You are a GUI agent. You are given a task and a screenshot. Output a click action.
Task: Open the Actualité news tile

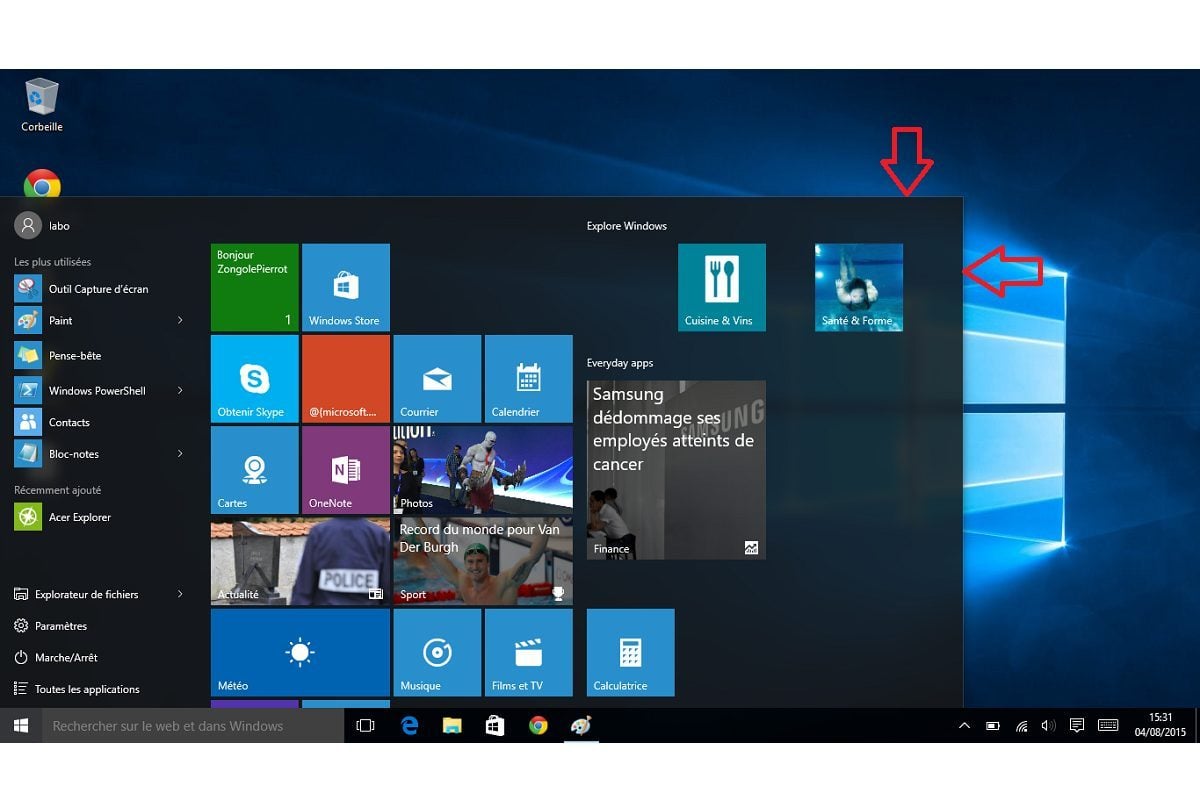pyautogui.click(x=300, y=561)
